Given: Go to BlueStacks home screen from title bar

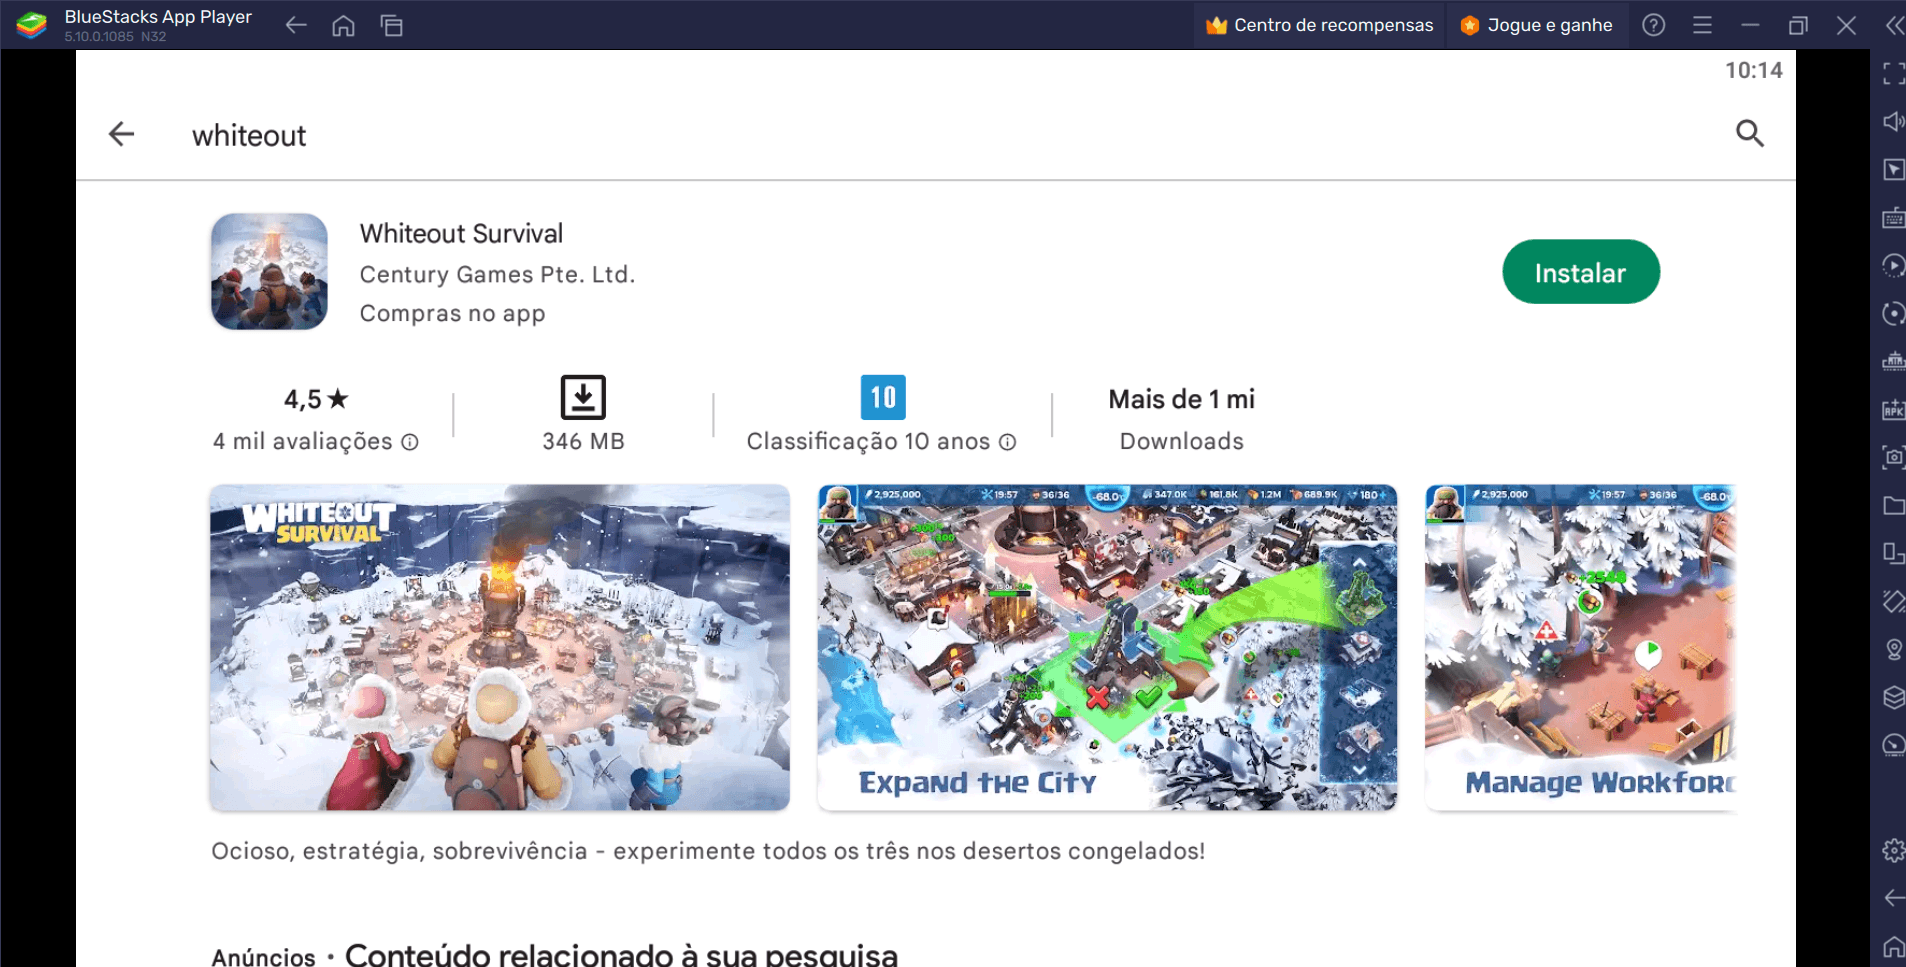Looking at the screenshot, I should 343,25.
